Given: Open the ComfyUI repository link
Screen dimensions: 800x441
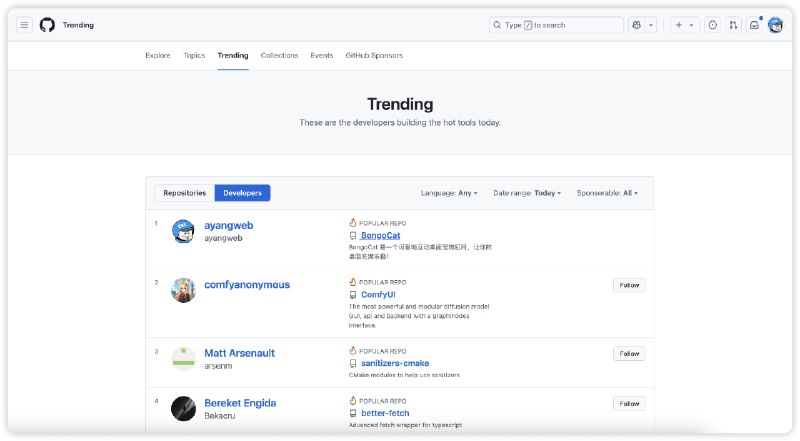Looking at the screenshot, I should [x=378, y=295].
